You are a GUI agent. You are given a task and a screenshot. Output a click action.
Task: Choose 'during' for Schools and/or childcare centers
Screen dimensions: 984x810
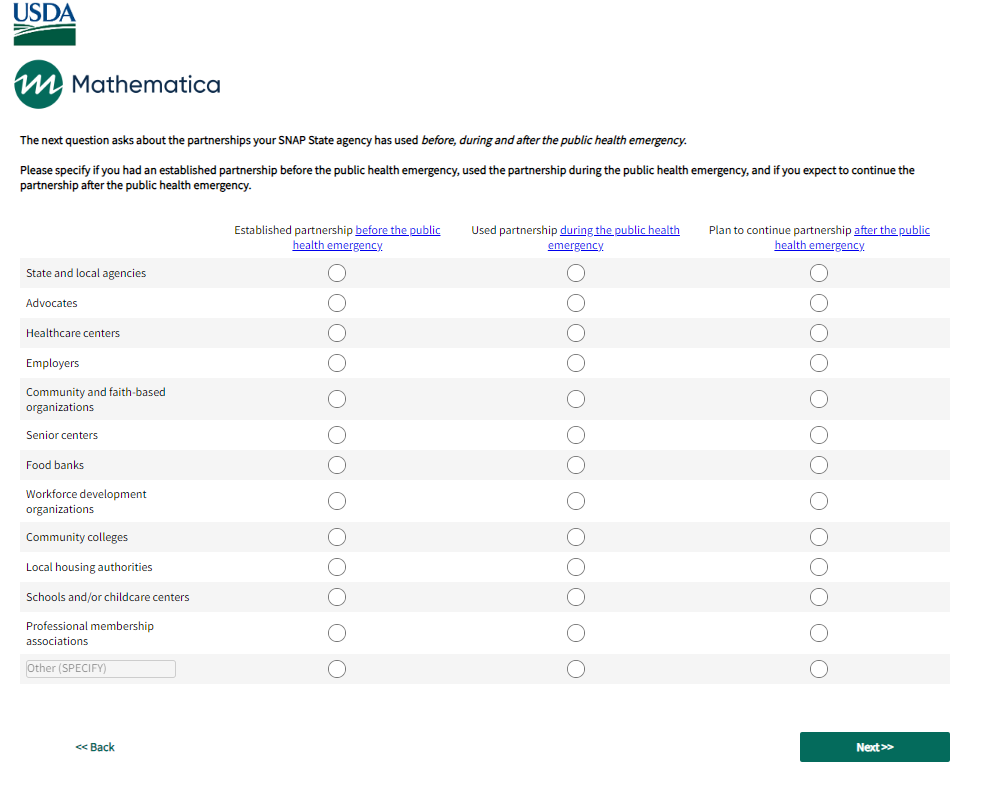click(576, 597)
